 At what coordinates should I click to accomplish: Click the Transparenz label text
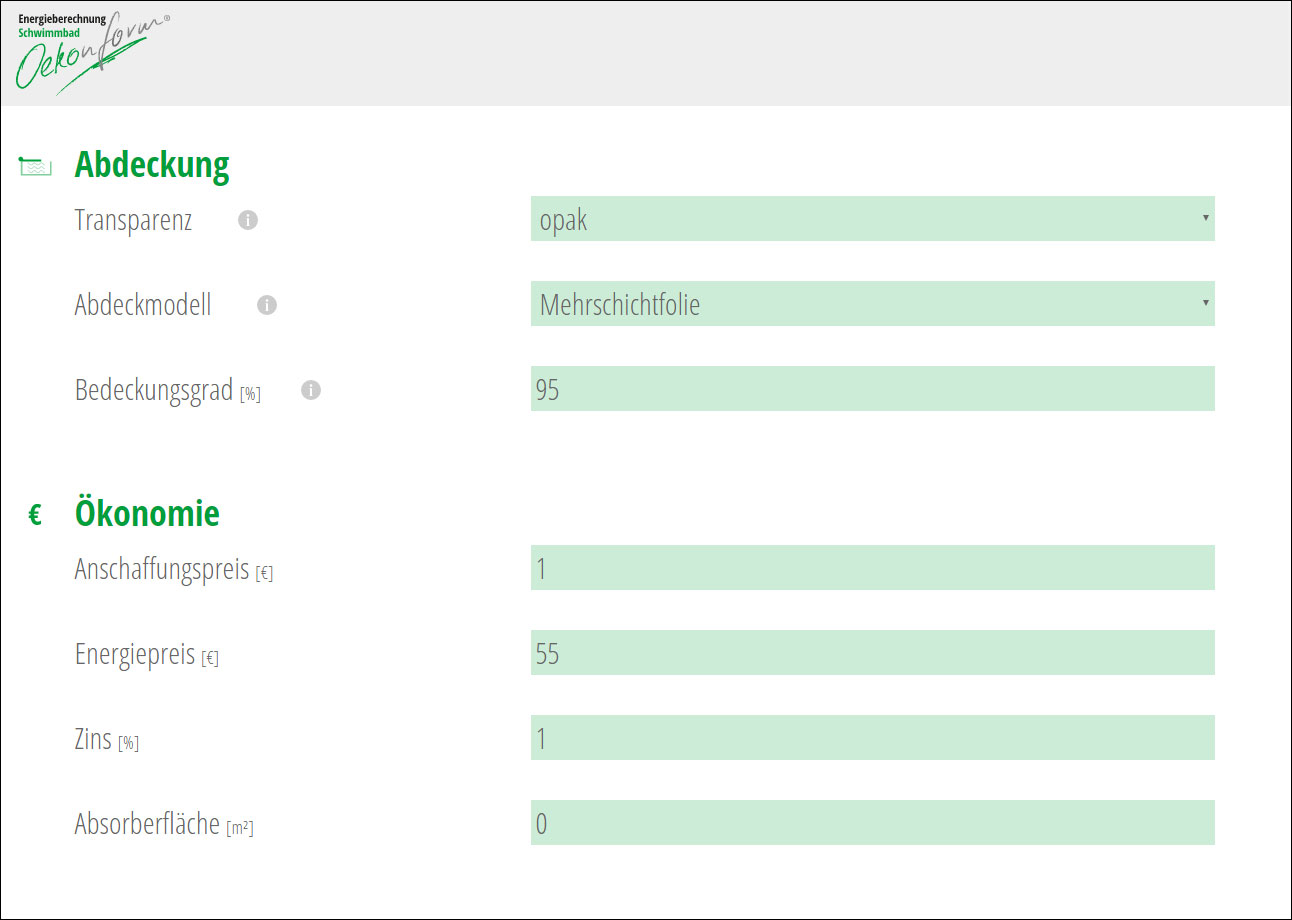[x=133, y=220]
